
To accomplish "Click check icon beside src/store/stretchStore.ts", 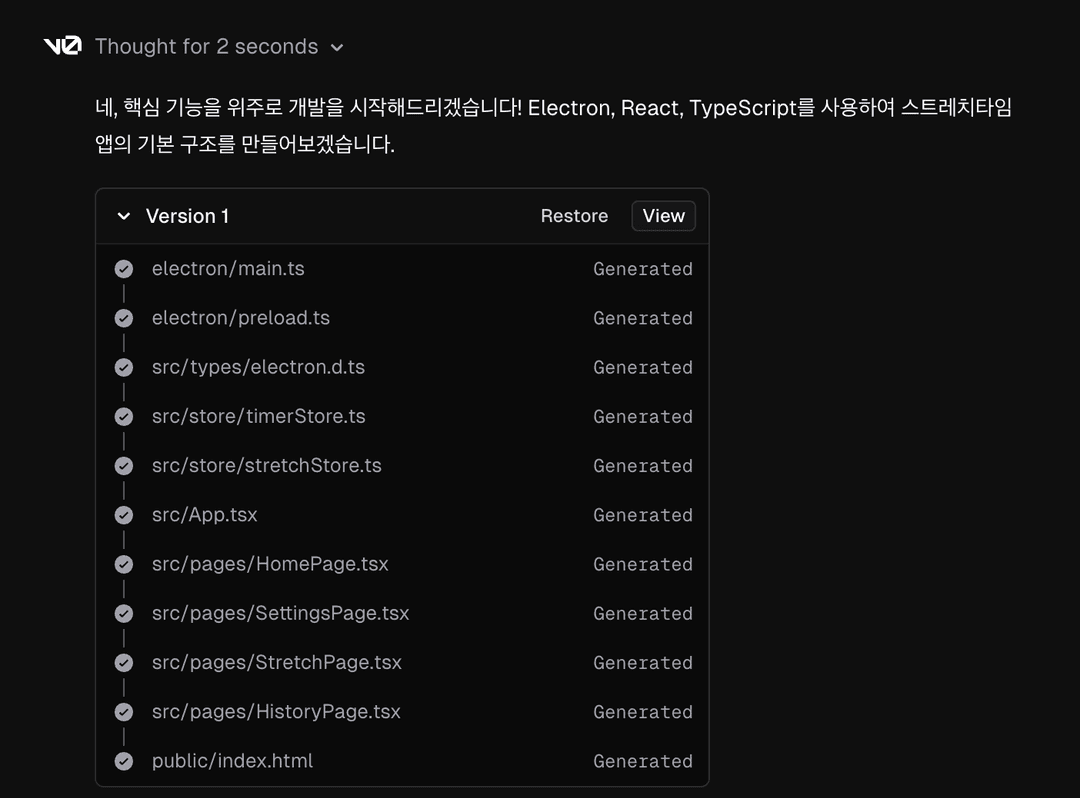I will (124, 466).
